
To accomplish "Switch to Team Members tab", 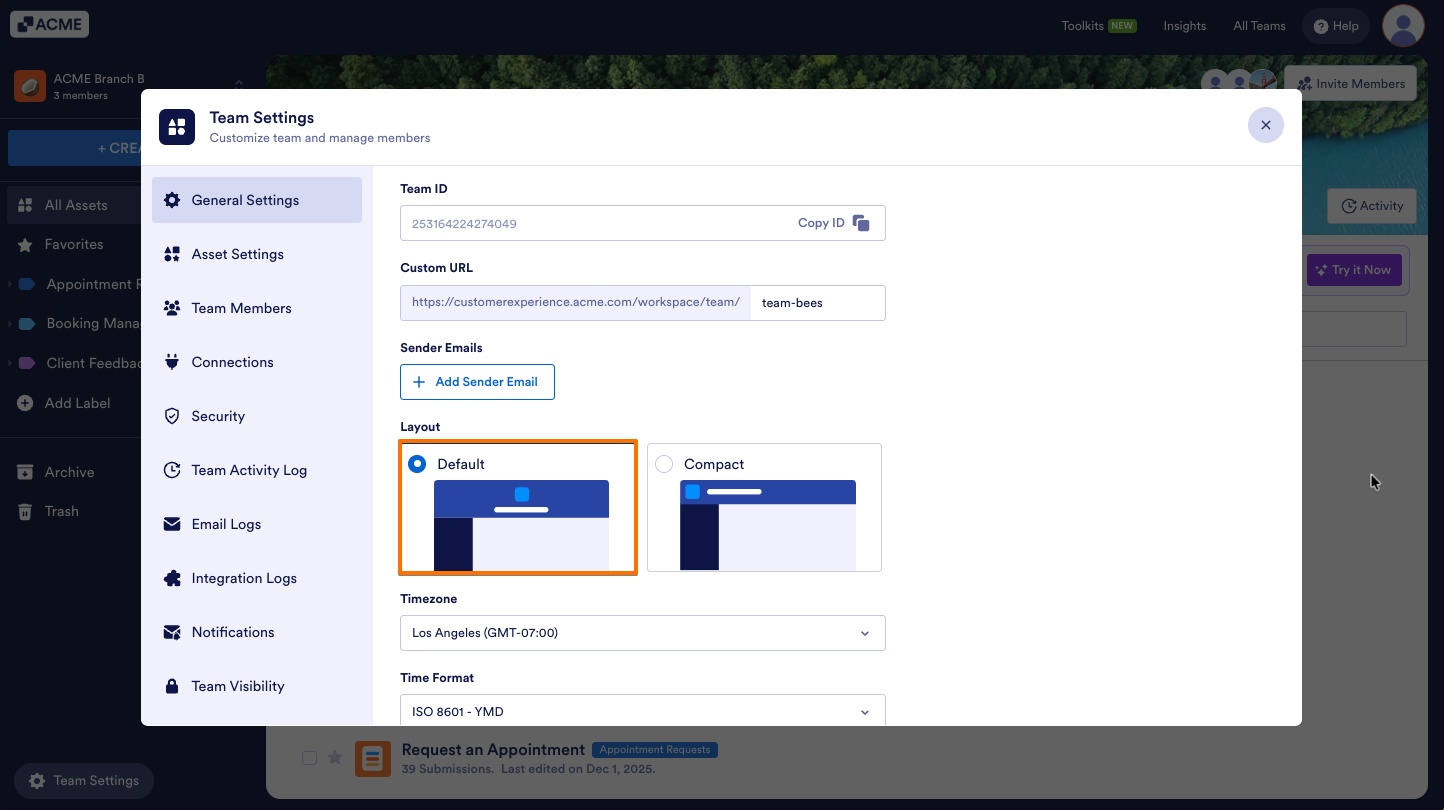I will pos(257,308).
